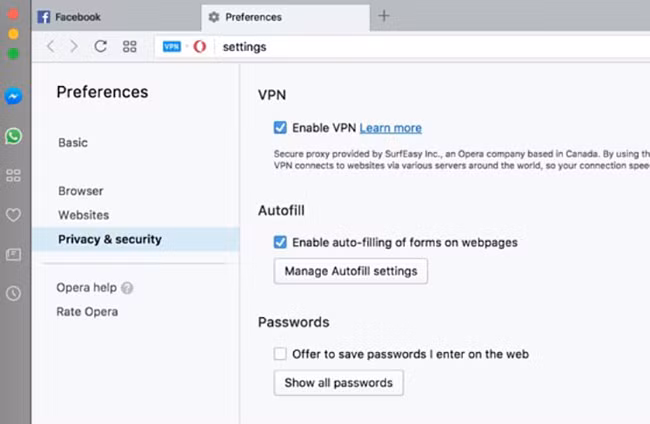Click the Opera help question mark icon
650x424 pixels.
(x=127, y=288)
